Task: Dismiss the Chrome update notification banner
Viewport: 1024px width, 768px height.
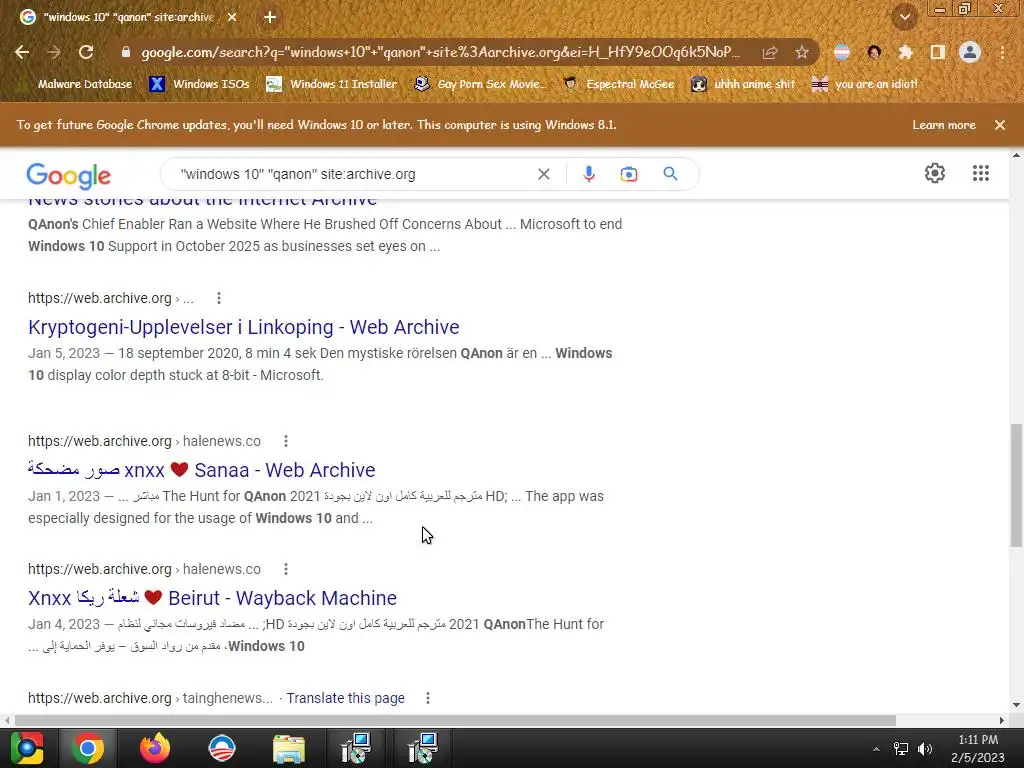Action: [1000, 125]
